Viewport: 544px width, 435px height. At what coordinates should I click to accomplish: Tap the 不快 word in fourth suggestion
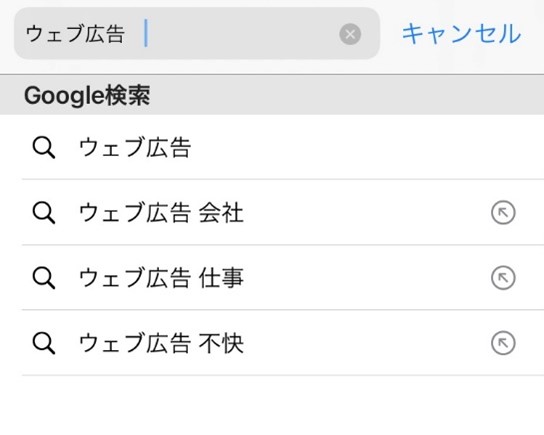point(221,343)
